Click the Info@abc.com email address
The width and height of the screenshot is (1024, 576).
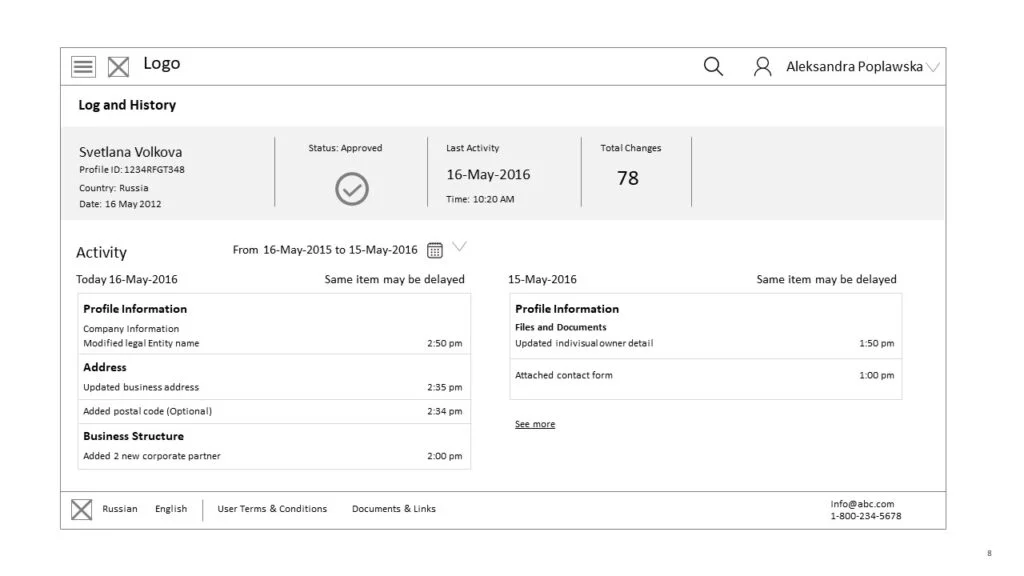coord(862,504)
